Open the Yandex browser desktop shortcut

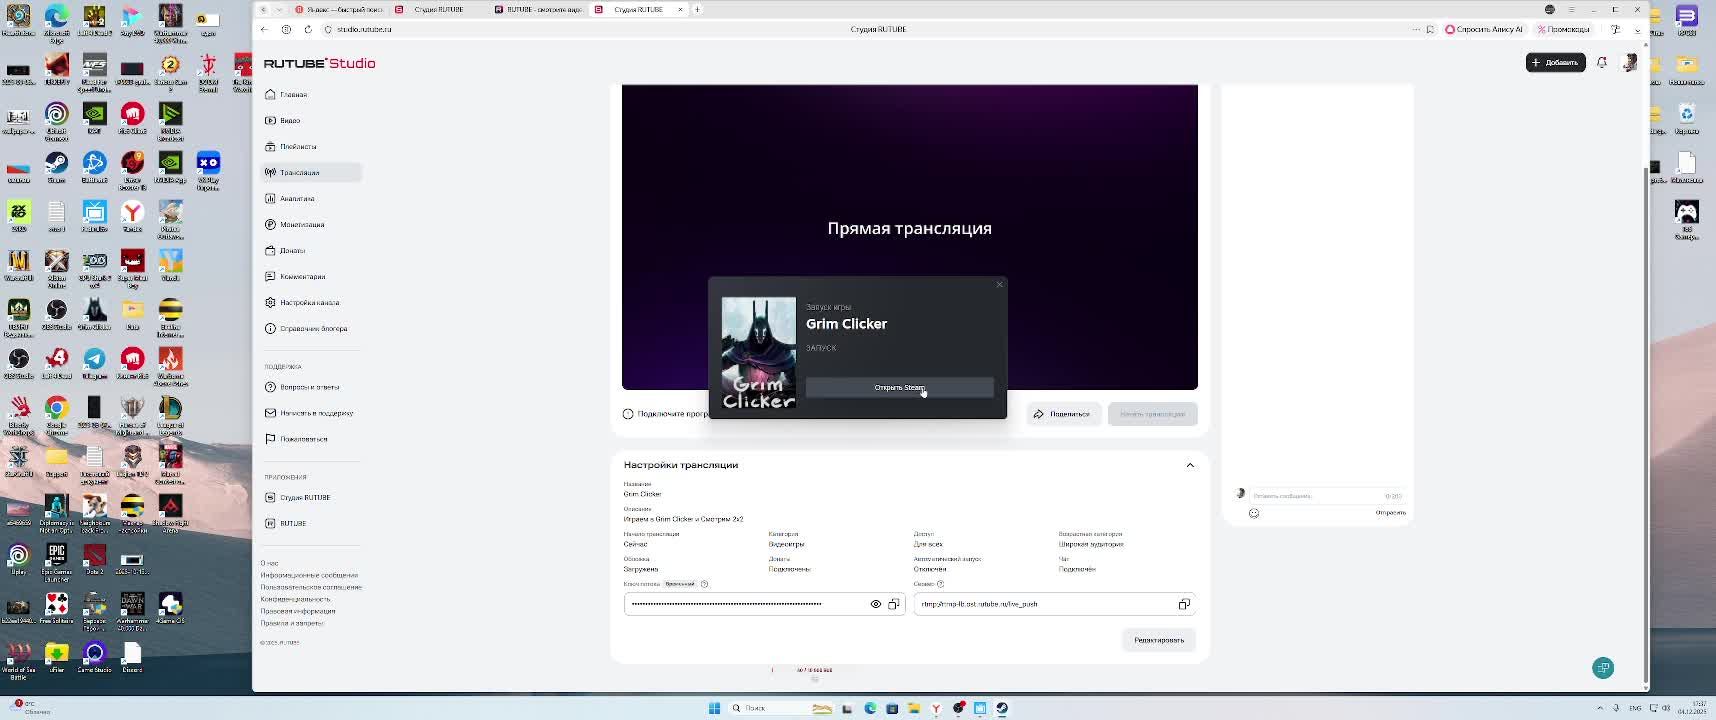(x=132, y=215)
